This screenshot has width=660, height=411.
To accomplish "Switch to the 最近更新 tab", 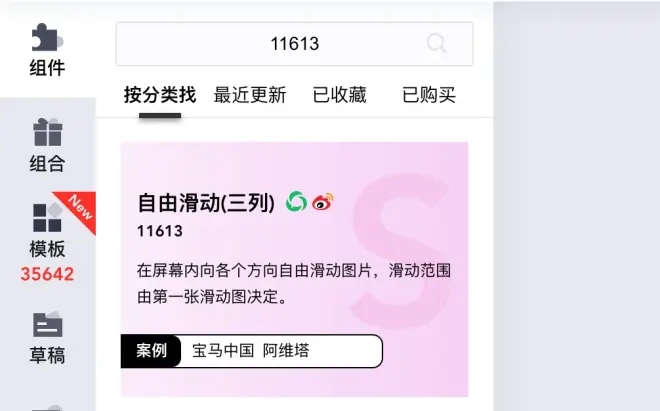I will click(x=250, y=95).
